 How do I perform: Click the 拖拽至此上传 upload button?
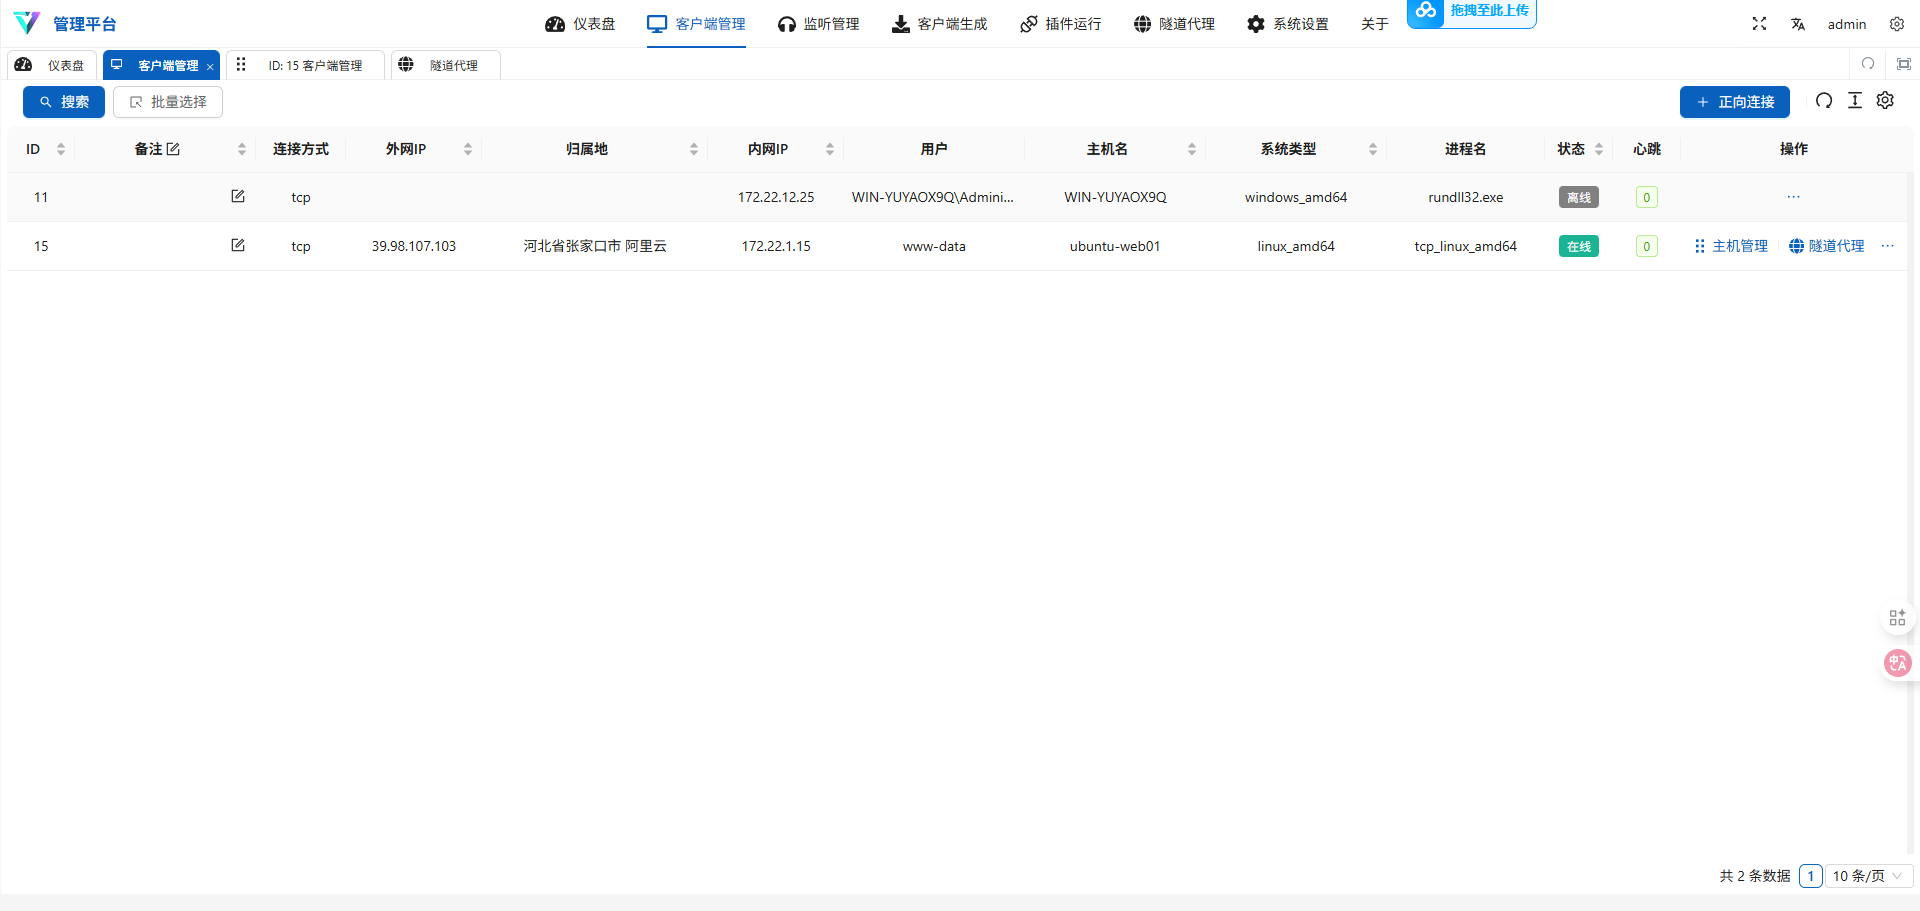[1472, 12]
